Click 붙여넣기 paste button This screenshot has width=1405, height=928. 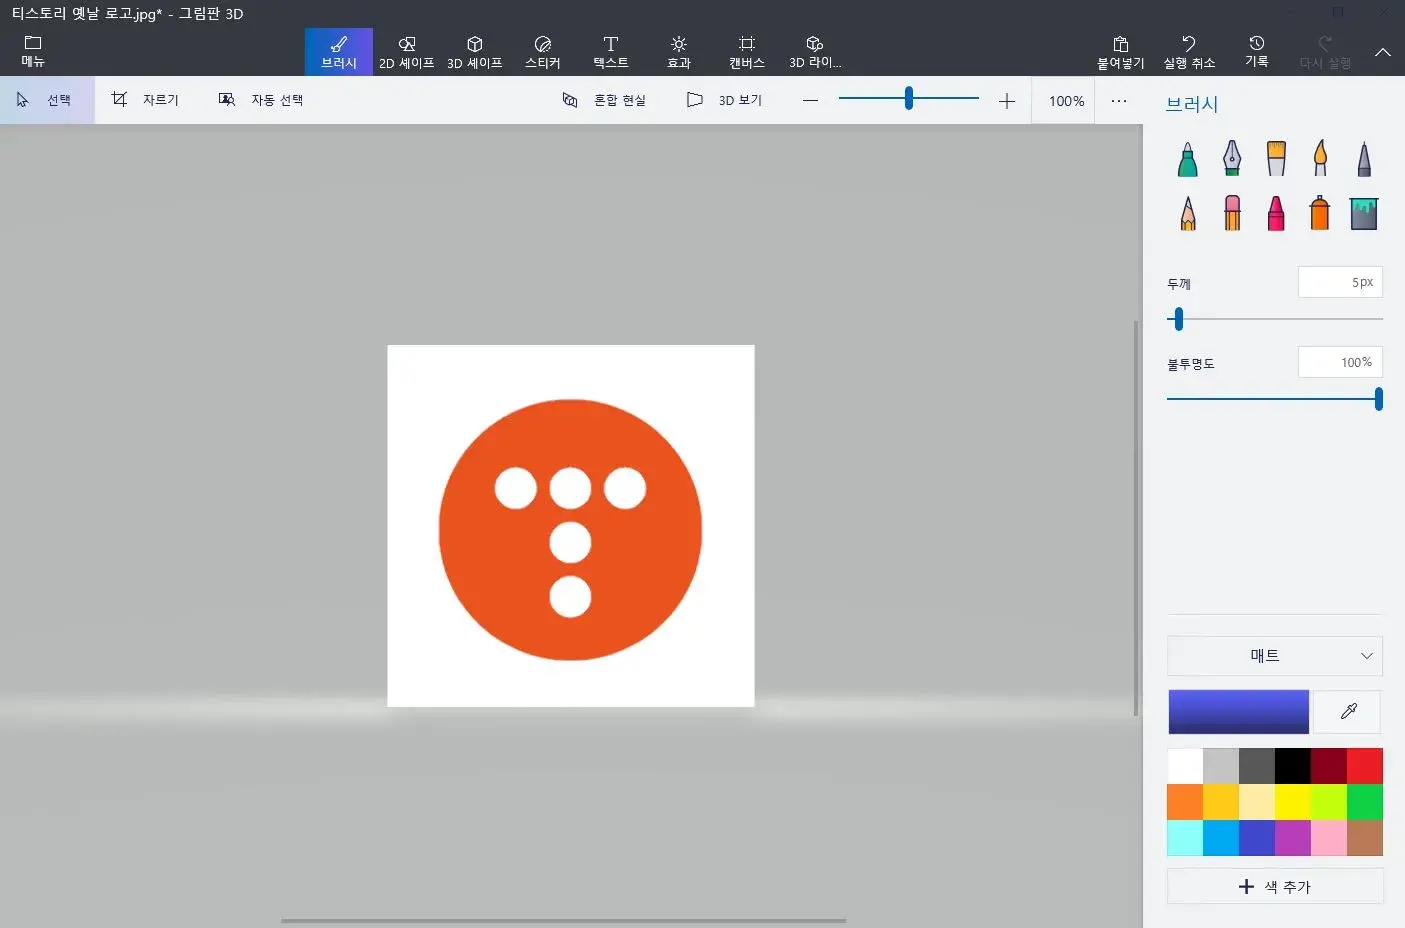1121,51
